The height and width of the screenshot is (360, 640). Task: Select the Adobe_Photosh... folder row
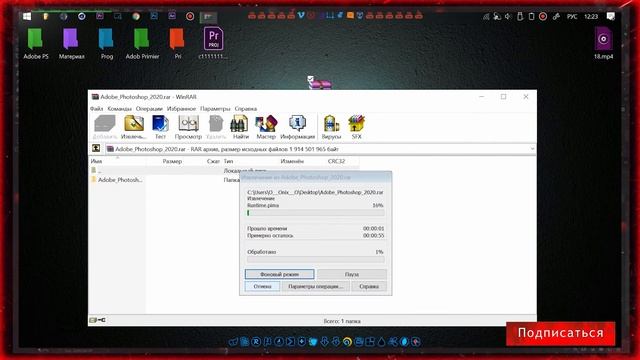coord(120,180)
